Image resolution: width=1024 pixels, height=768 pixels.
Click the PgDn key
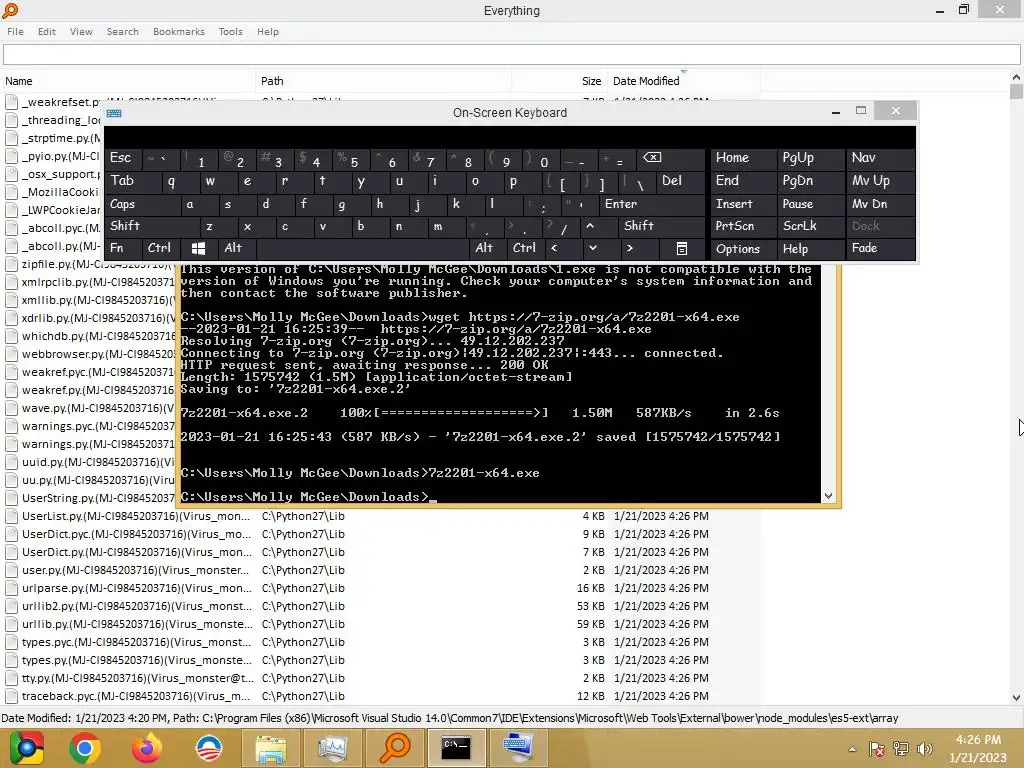click(x=810, y=181)
